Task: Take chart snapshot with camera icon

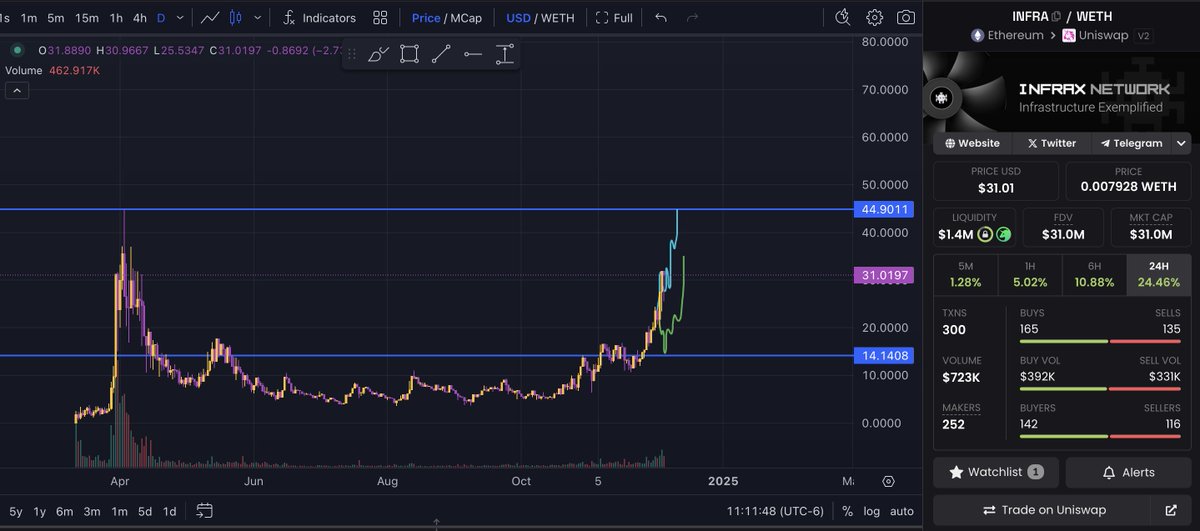Action: pyautogui.click(x=905, y=17)
